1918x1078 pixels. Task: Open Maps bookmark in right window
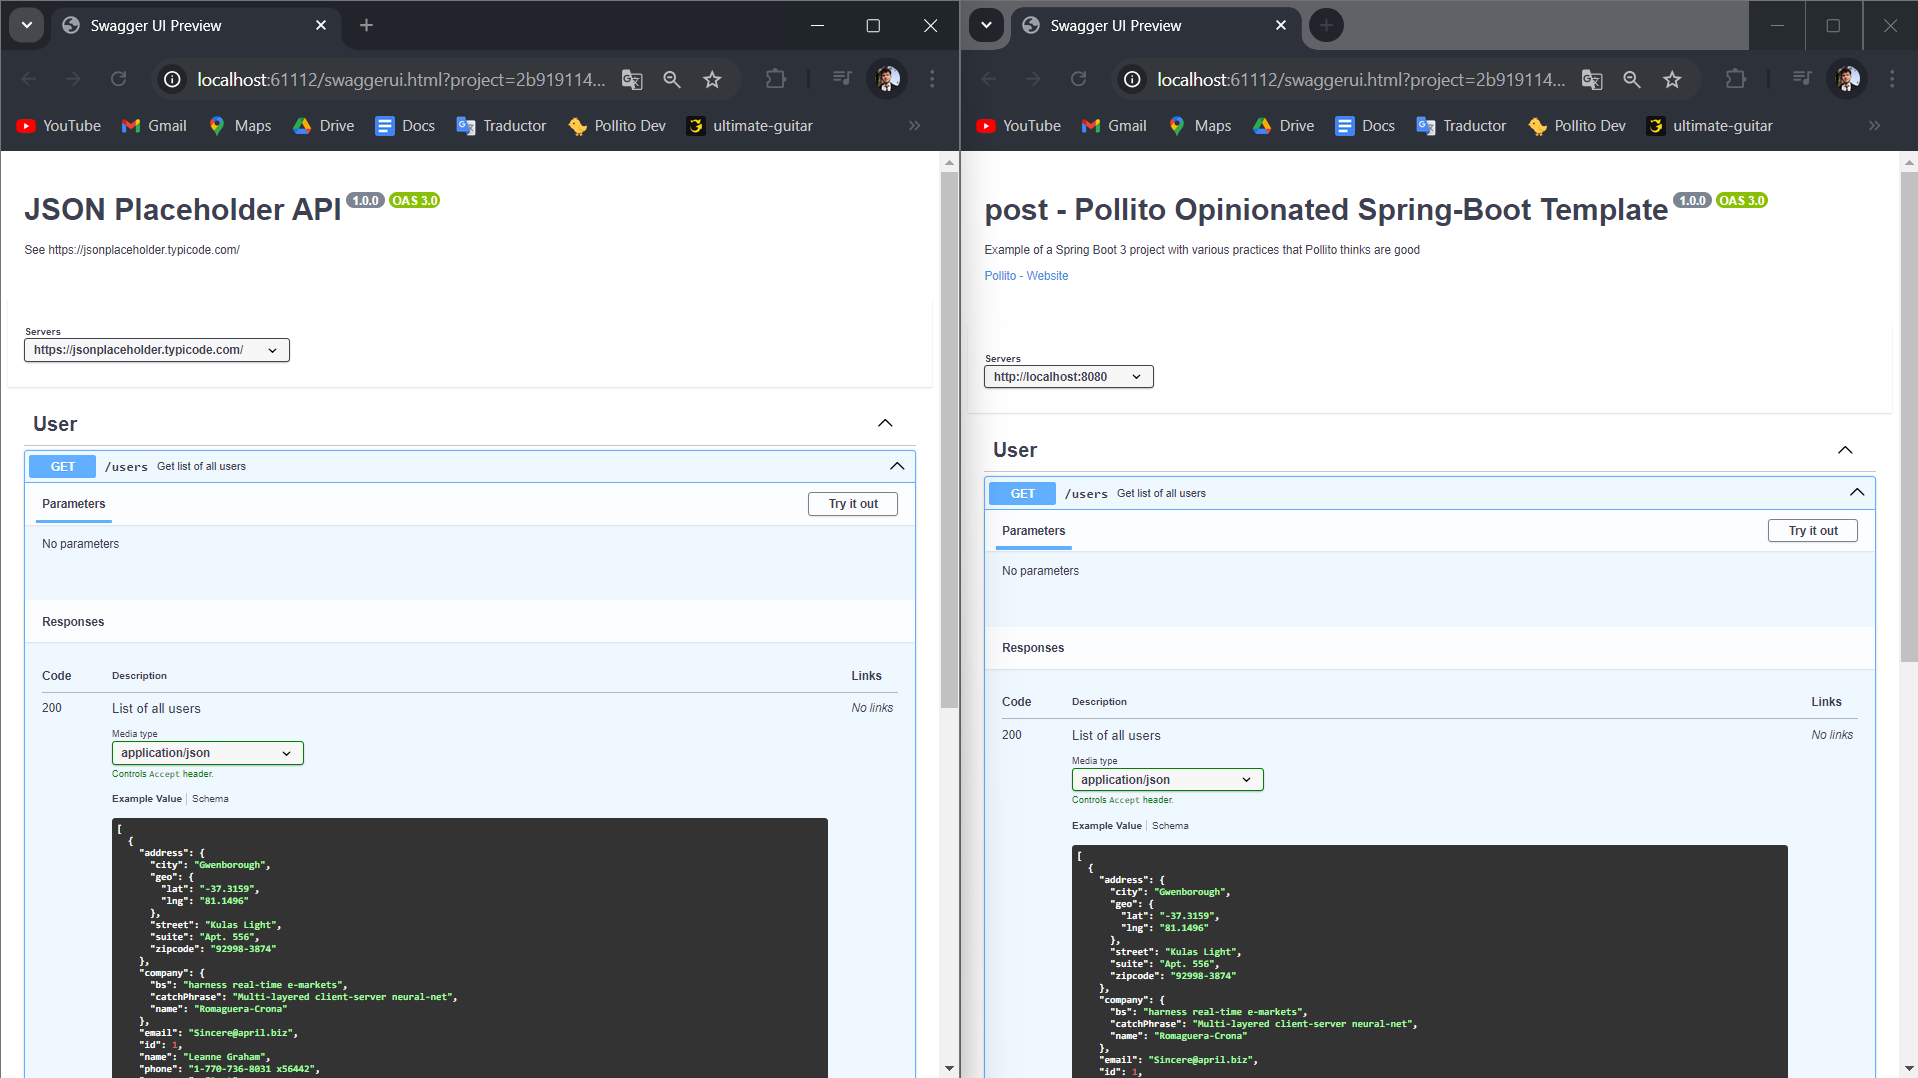(1199, 126)
